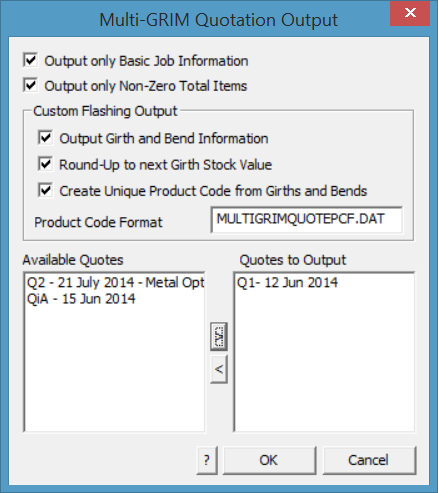Viewport: 438px width, 493px height.
Task: Click the Cancel button
Action: click(369, 460)
